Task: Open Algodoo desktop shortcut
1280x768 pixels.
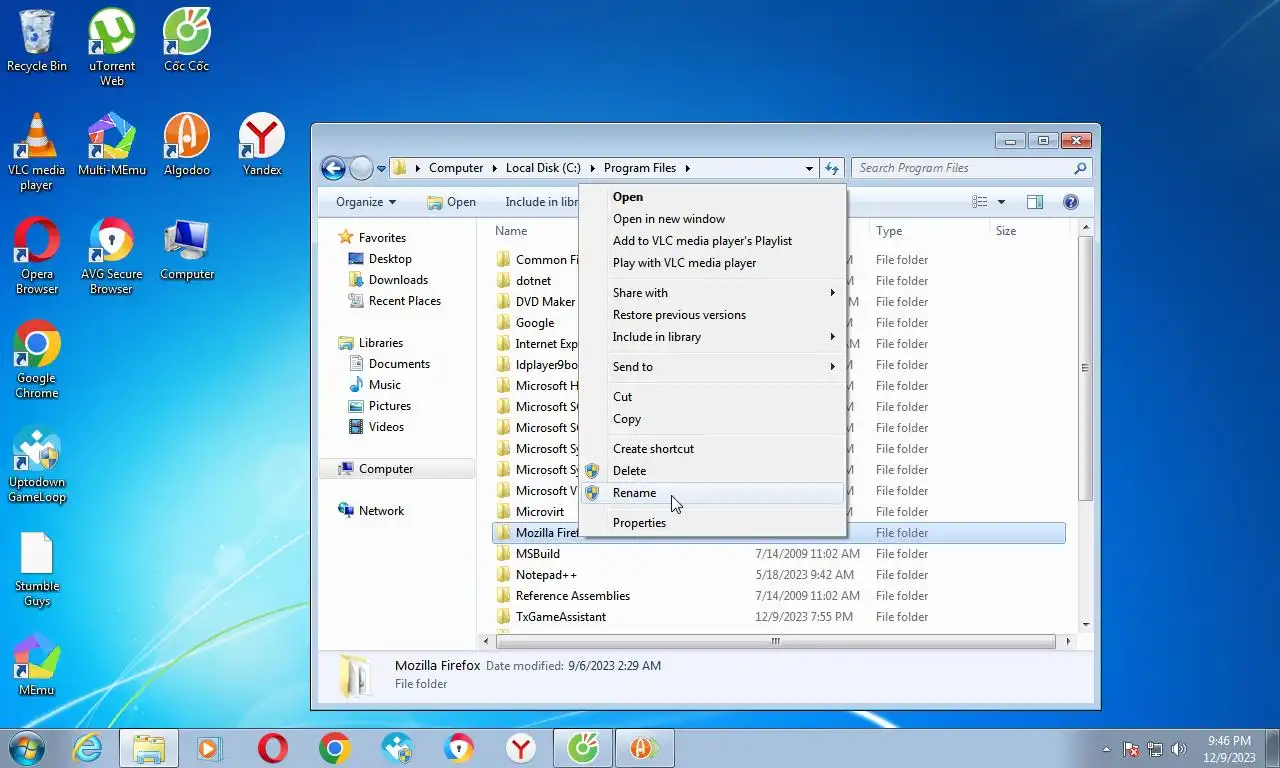Action: [x=187, y=145]
